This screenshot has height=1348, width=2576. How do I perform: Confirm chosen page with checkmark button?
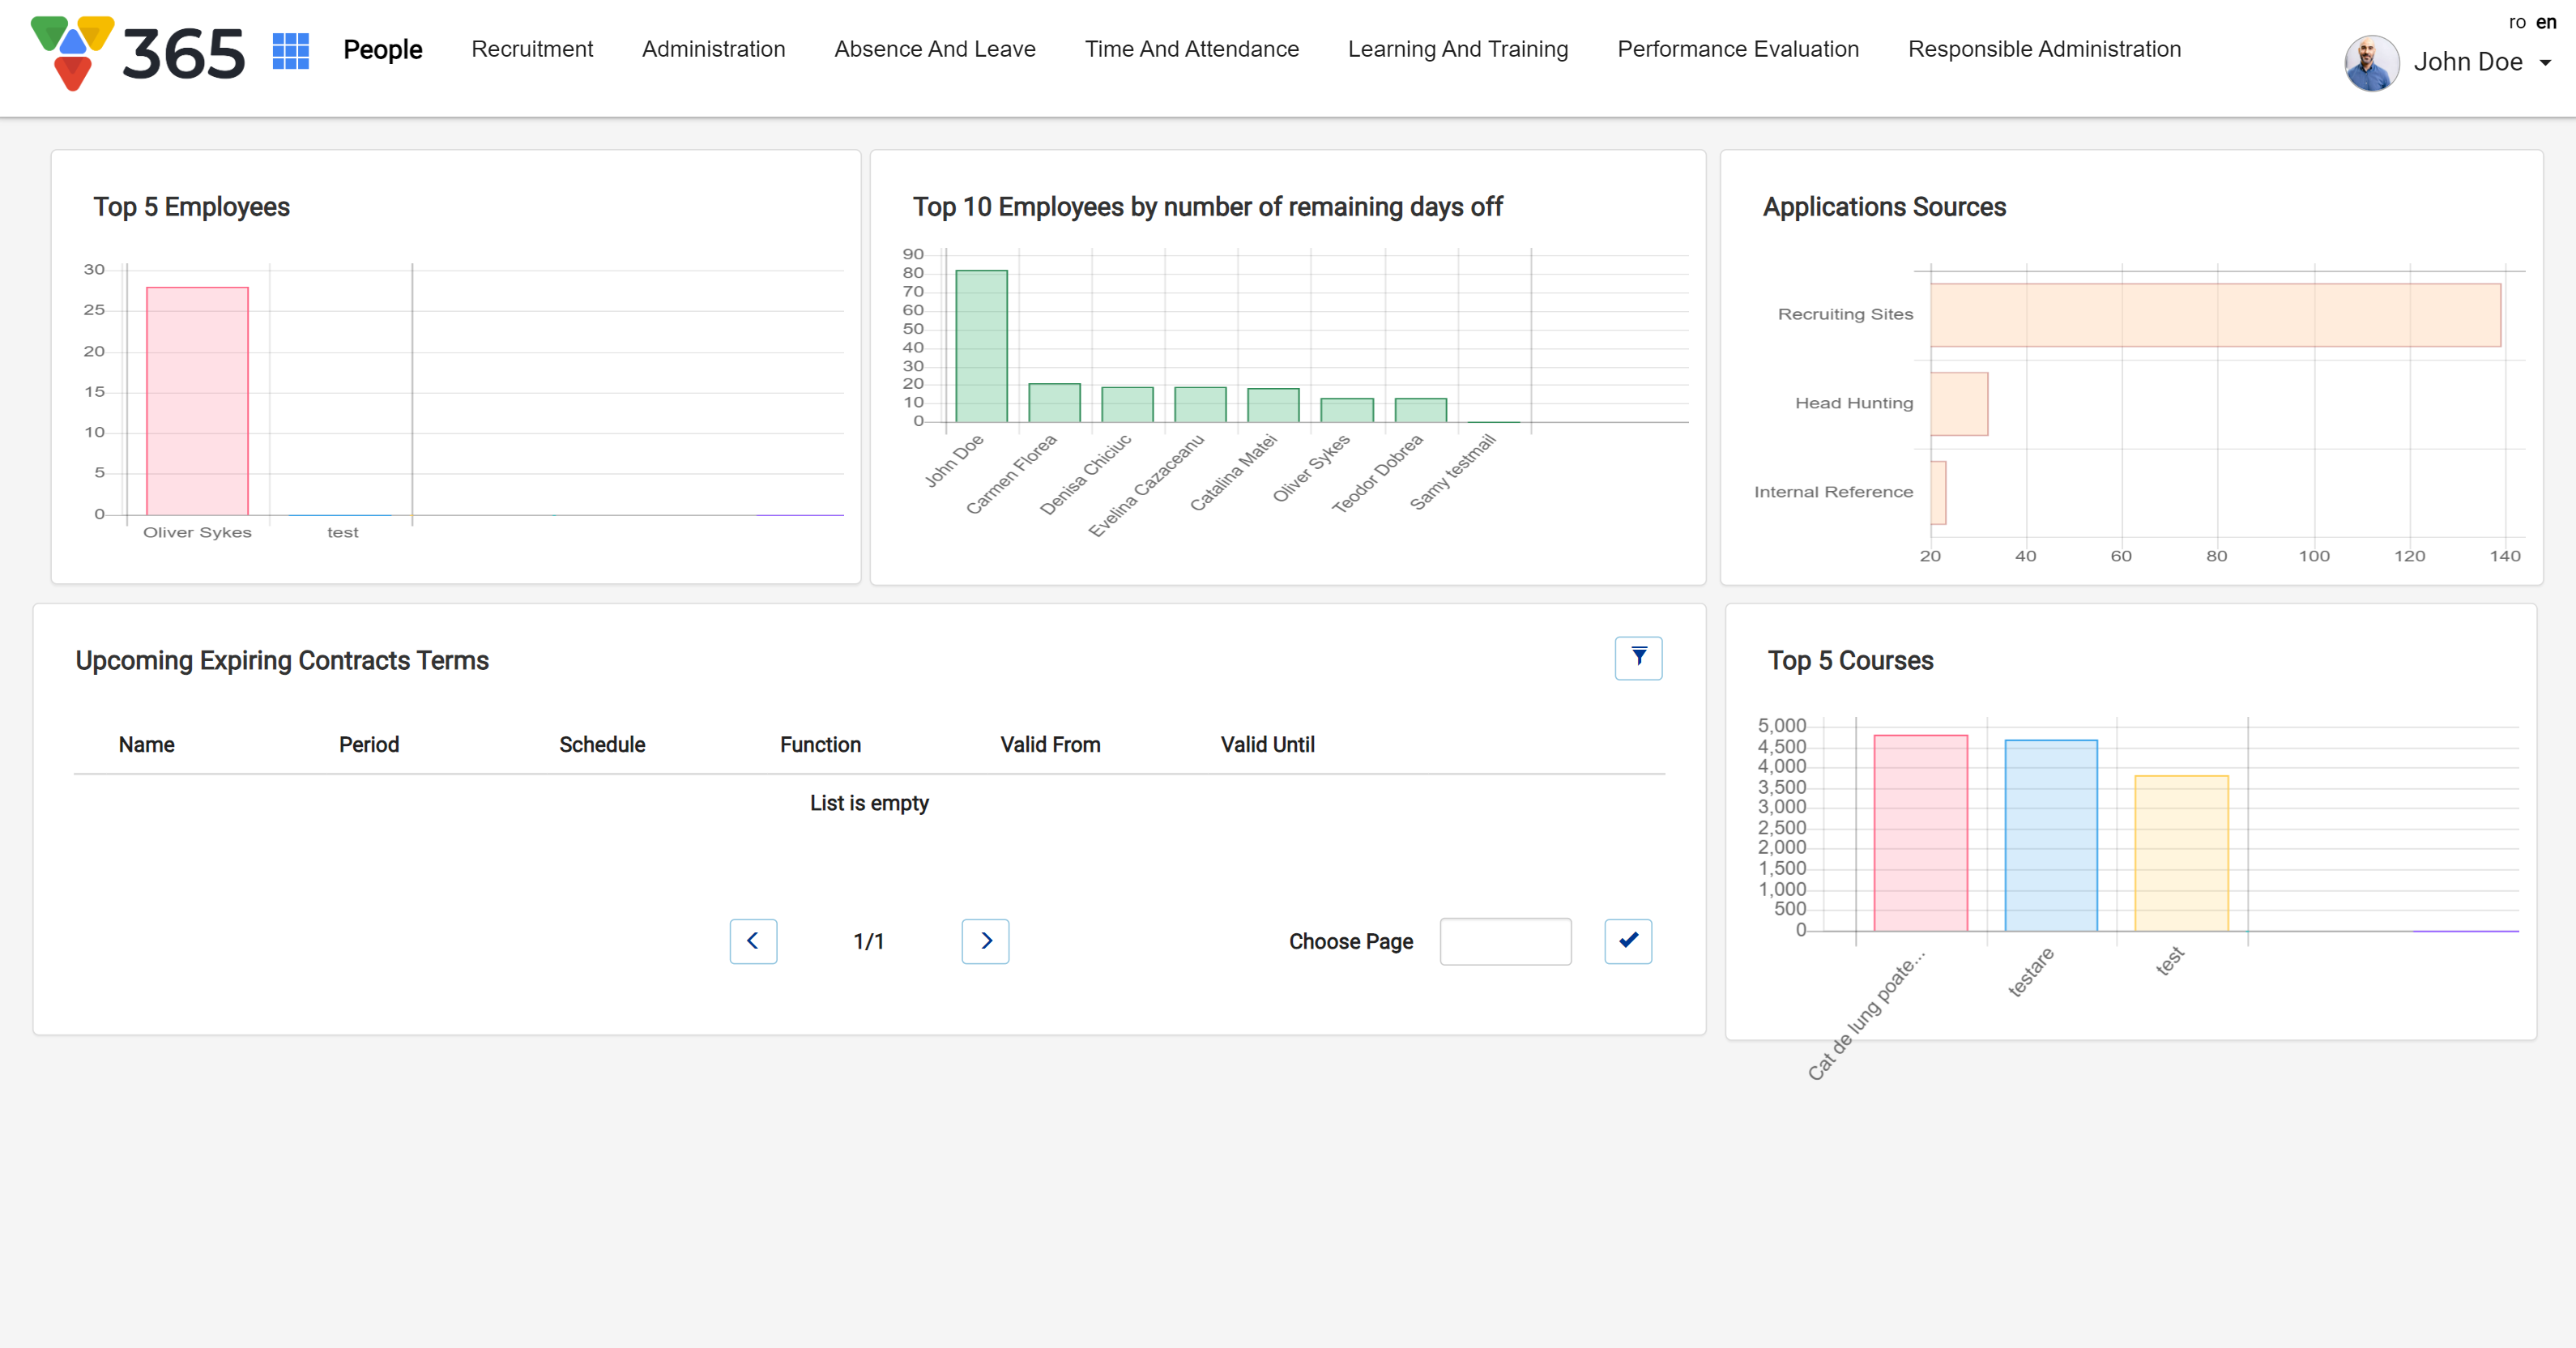[x=1628, y=941]
